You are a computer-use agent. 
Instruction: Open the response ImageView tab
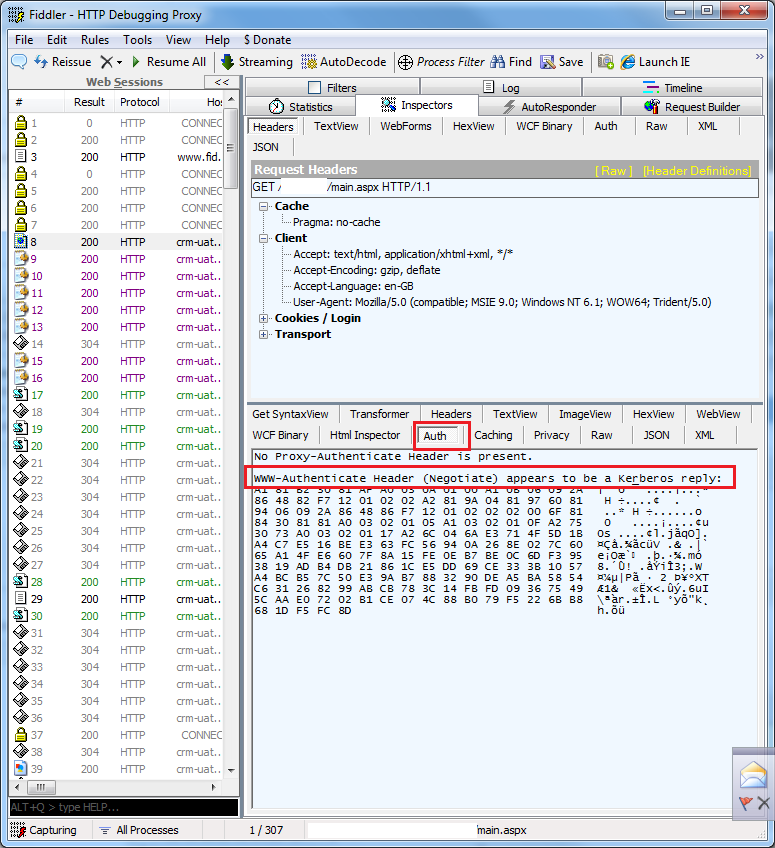click(x=585, y=414)
